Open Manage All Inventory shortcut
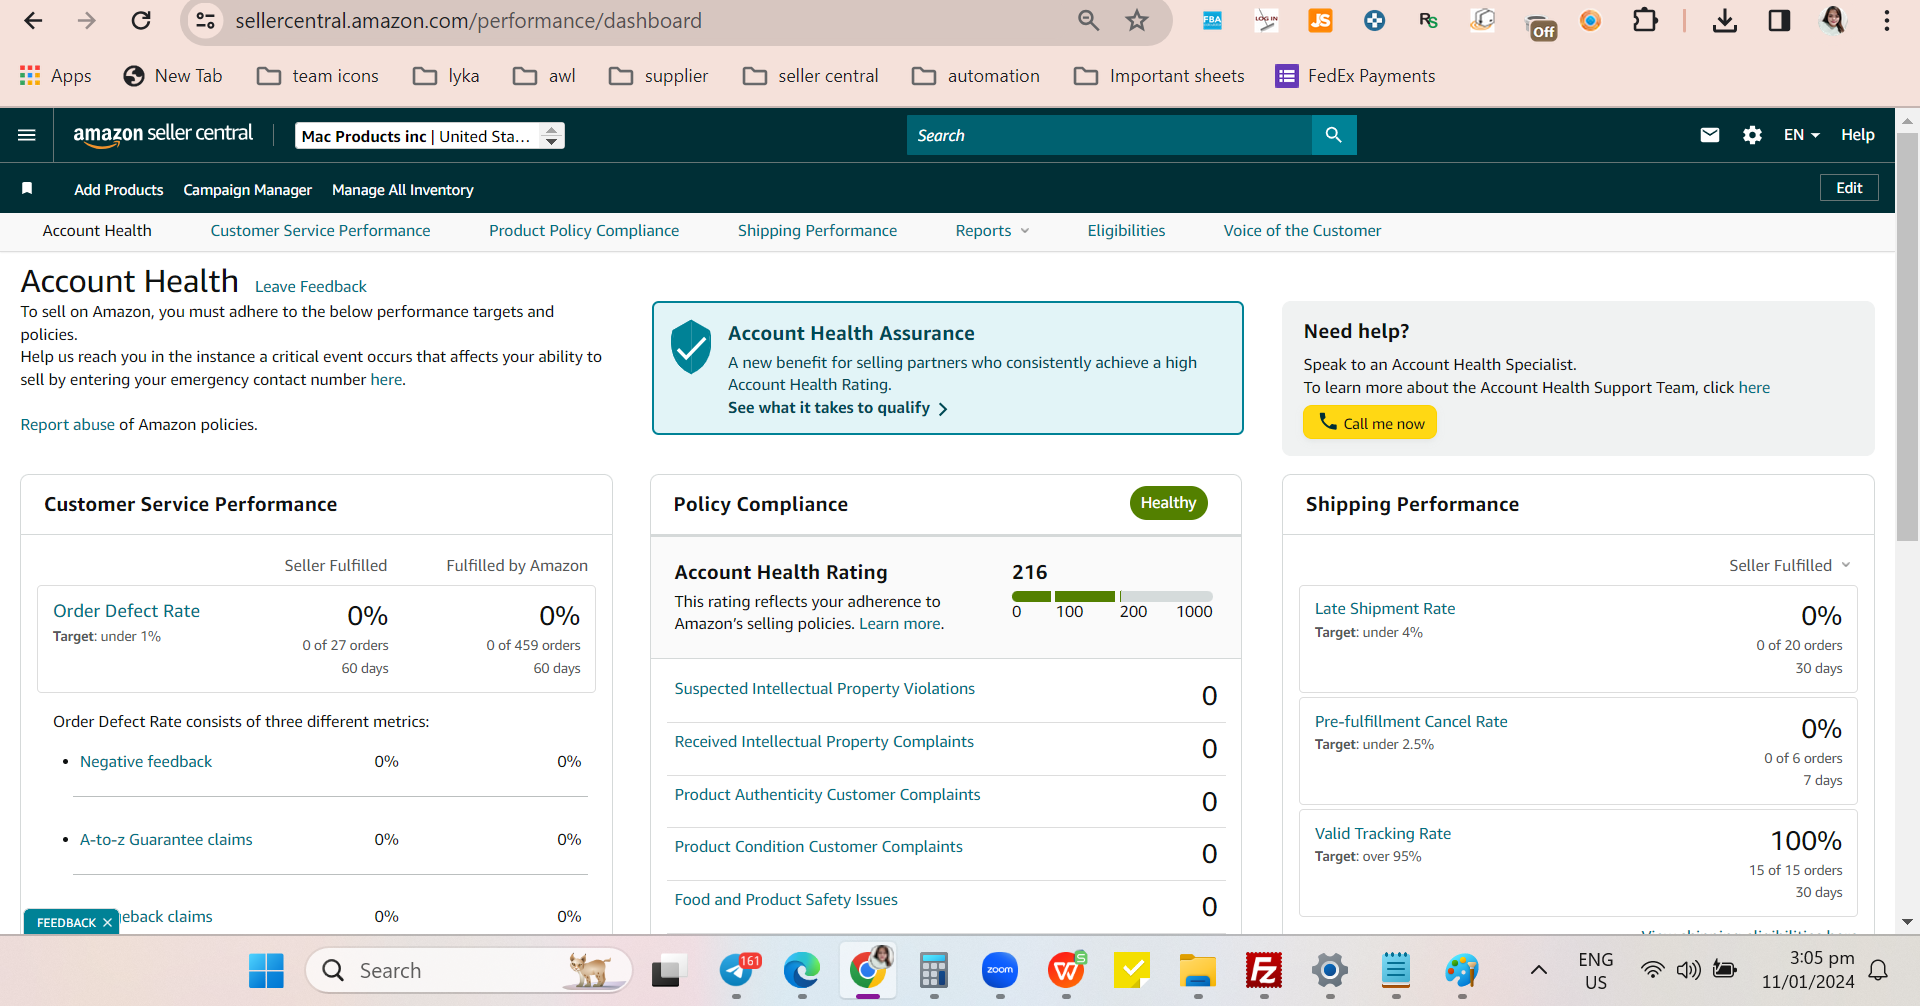The image size is (1920, 1006). click(402, 190)
